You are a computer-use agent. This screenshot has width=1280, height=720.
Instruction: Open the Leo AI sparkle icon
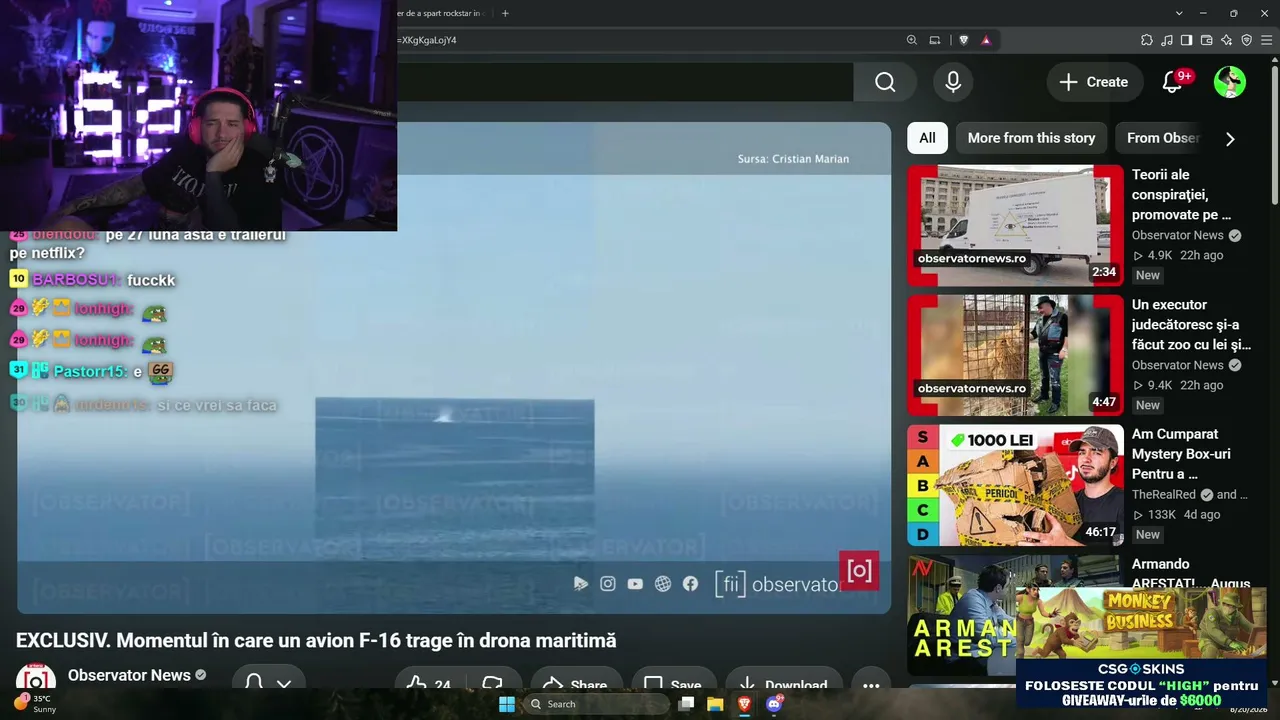pyautogui.click(x=1226, y=40)
